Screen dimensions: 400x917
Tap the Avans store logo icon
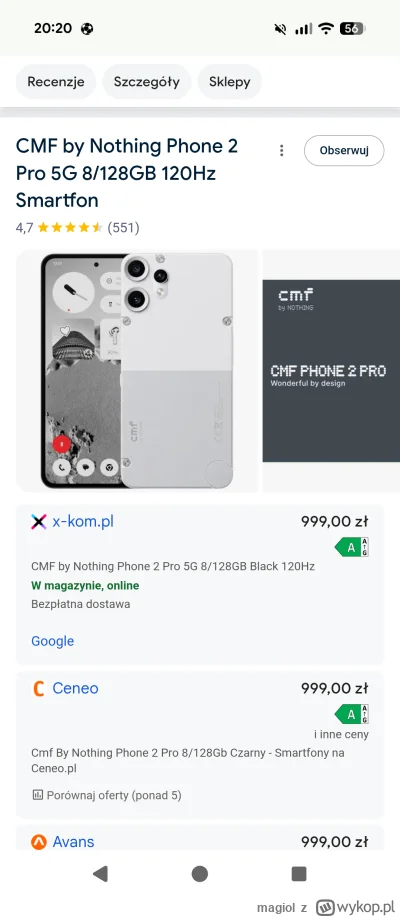[39, 842]
